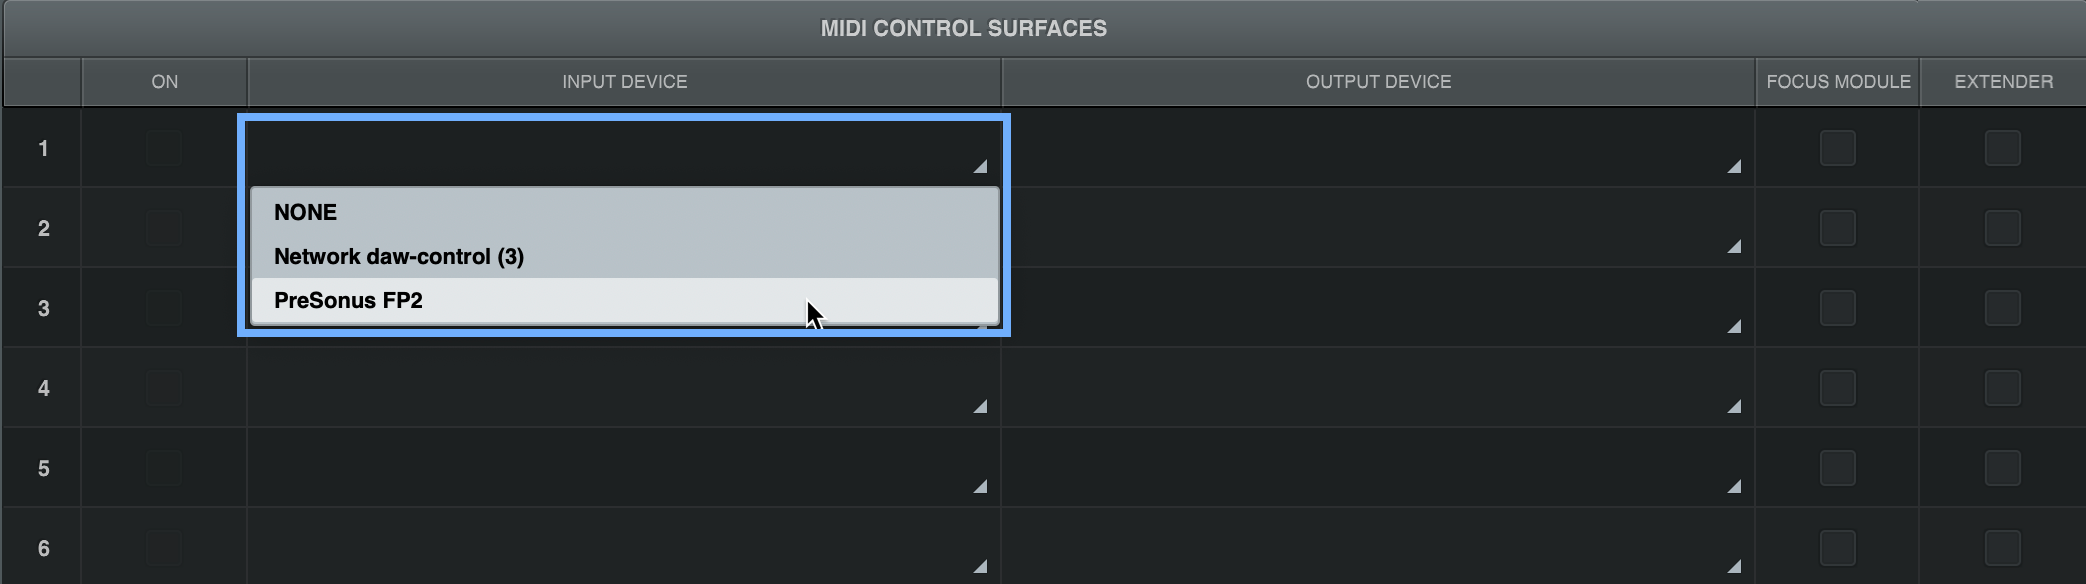Open the Output Device dropdown for surface 1
Viewport: 2086px width, 584px height.
[1380, 147]
